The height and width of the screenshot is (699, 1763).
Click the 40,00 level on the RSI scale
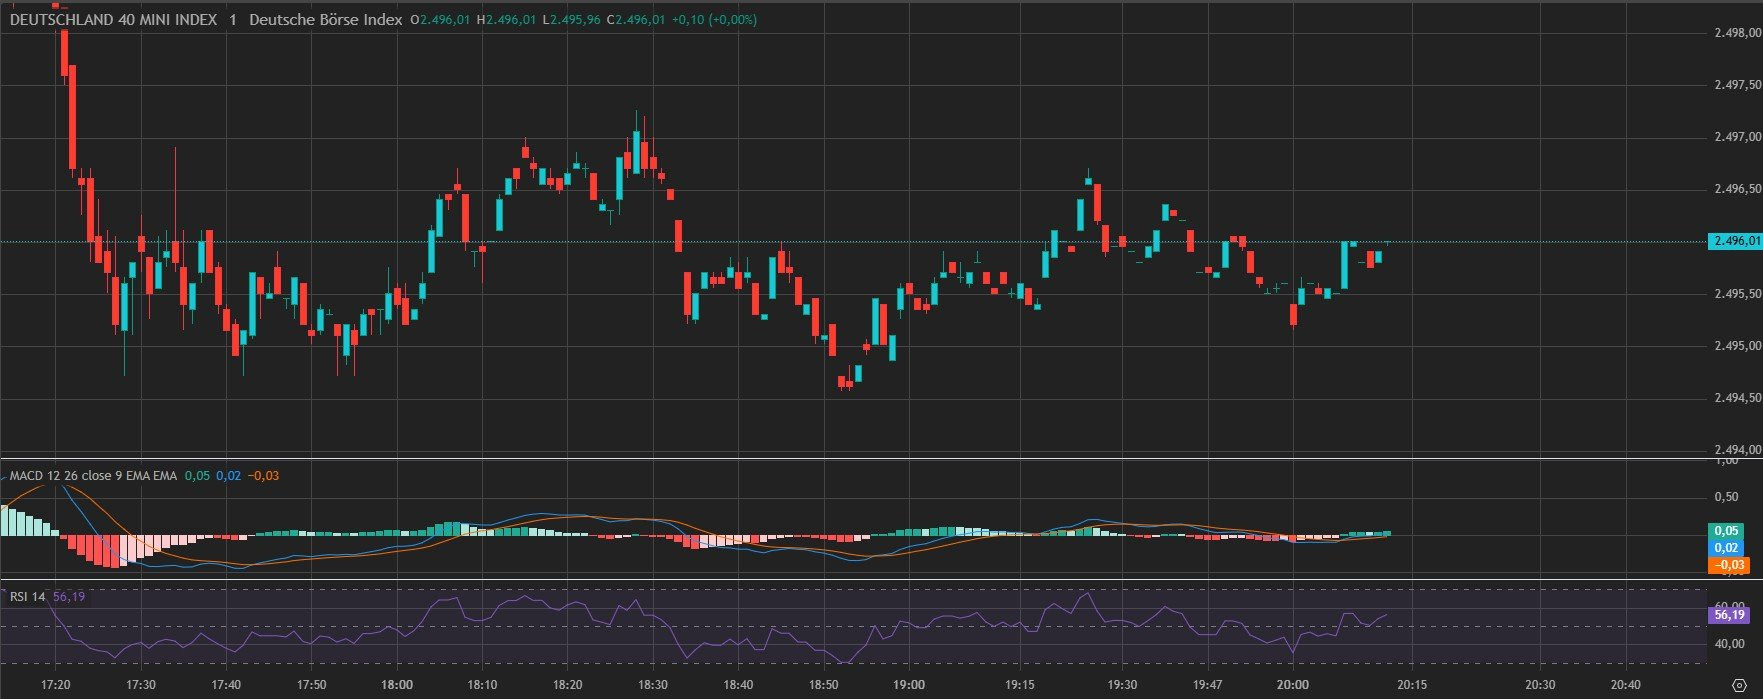pos(1729,645)
